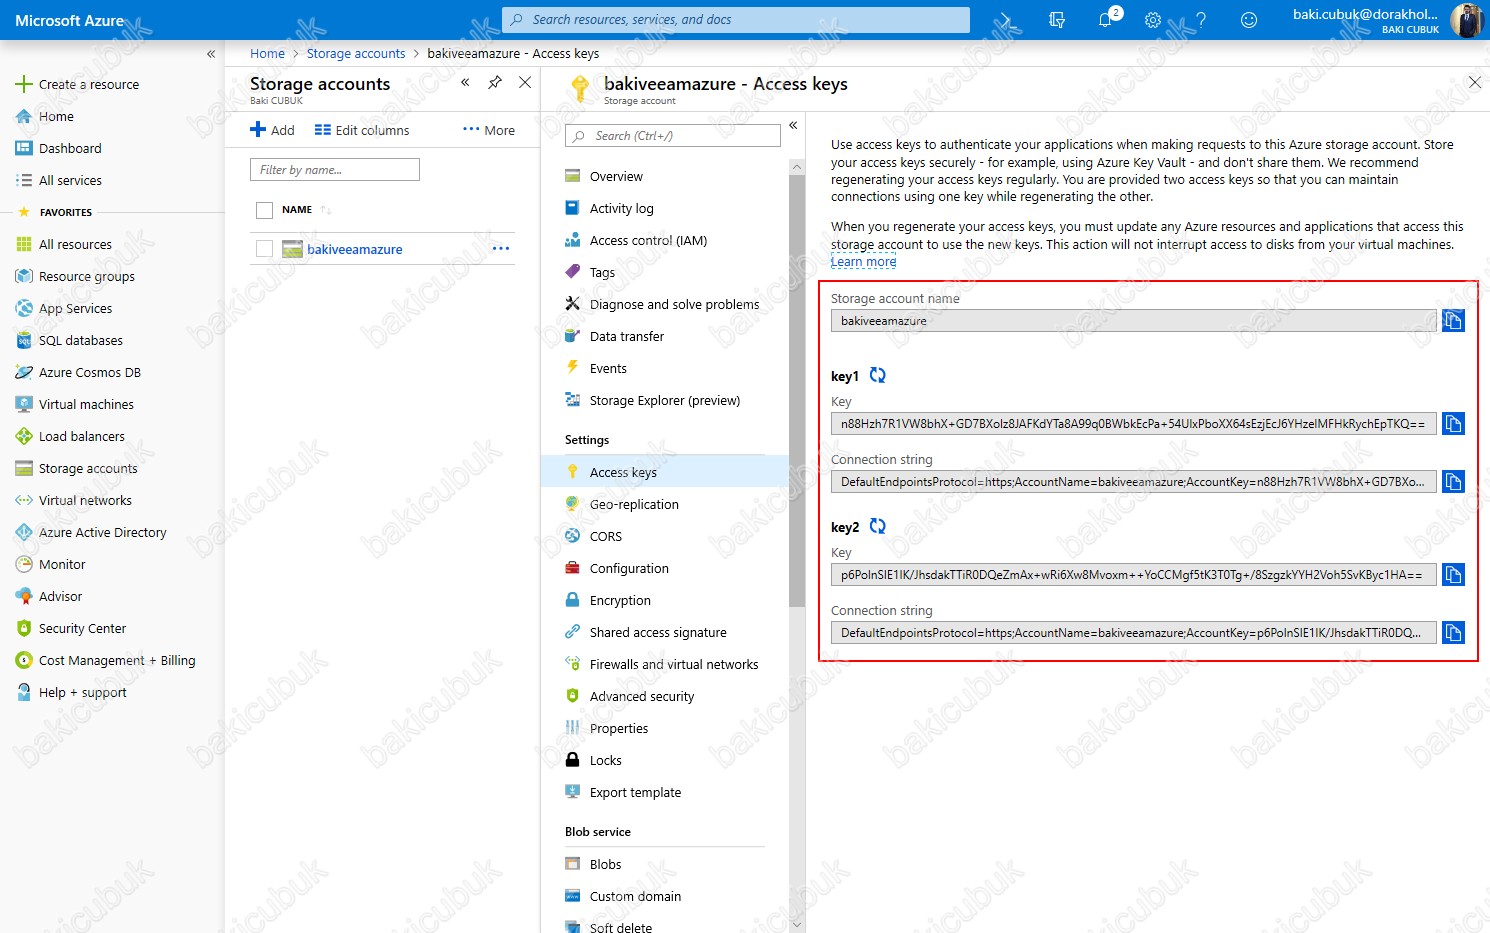Copy the key1 Key value

1453,424
